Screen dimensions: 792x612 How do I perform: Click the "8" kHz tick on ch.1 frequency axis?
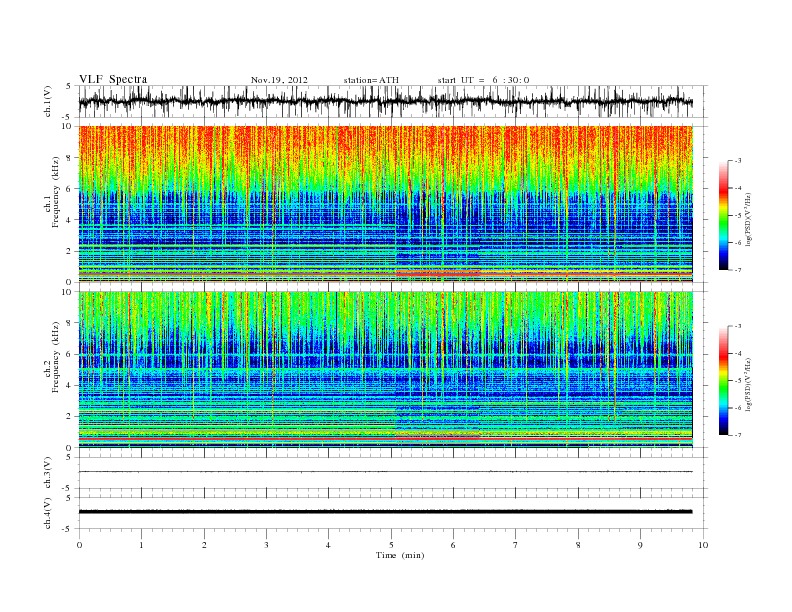pos(69,158)
